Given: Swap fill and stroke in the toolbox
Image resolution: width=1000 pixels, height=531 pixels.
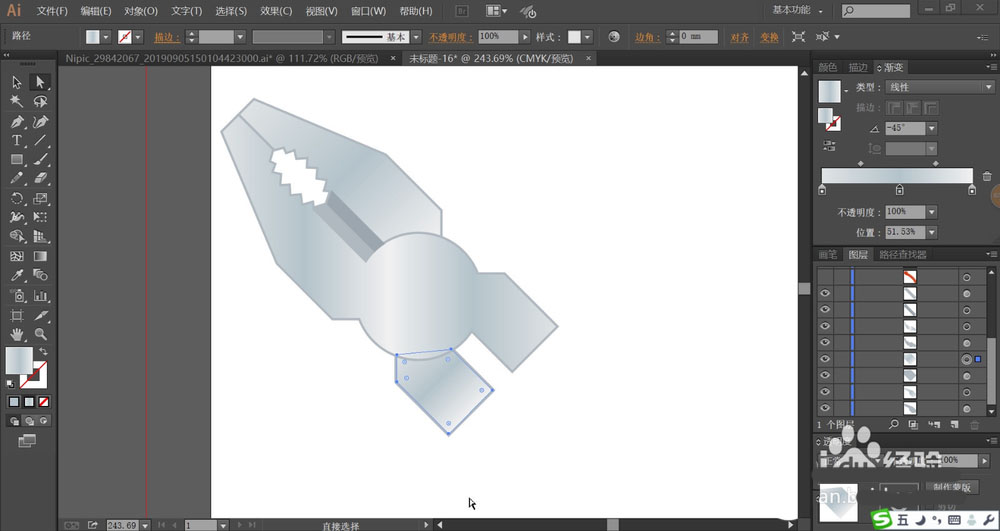Looking at the screenshot, I should (43, 351).
